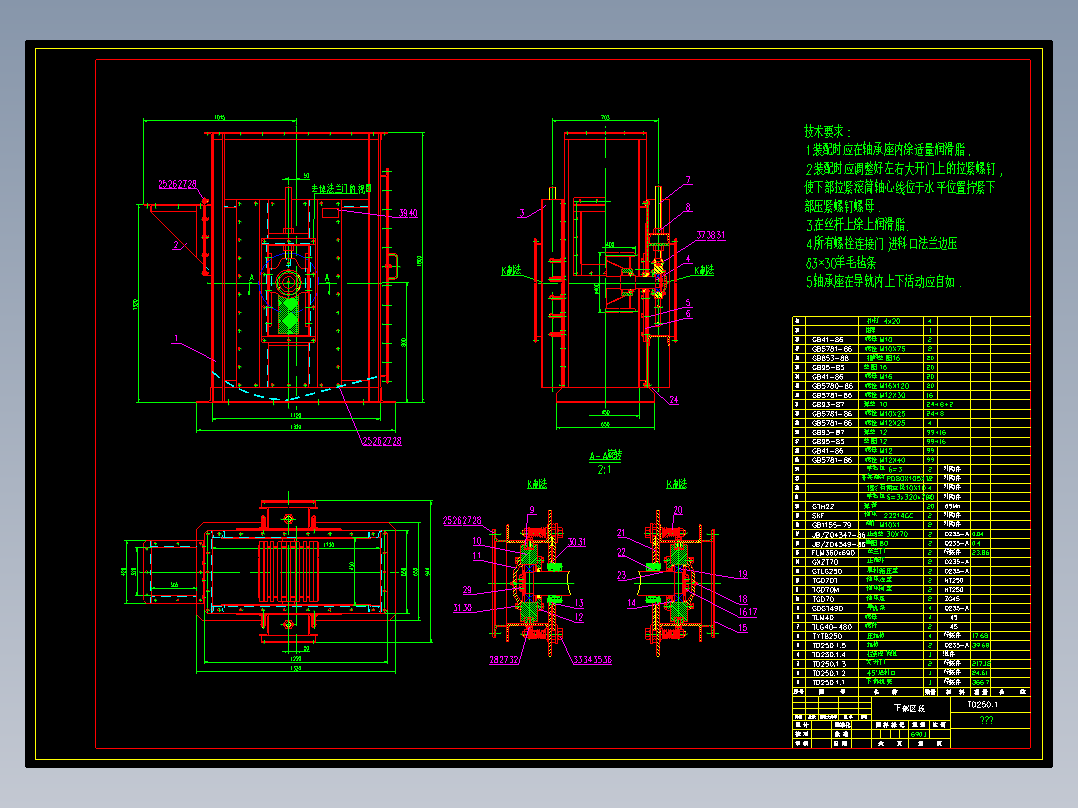
Task: Click the A-A section view label
Action: point(605,455)
